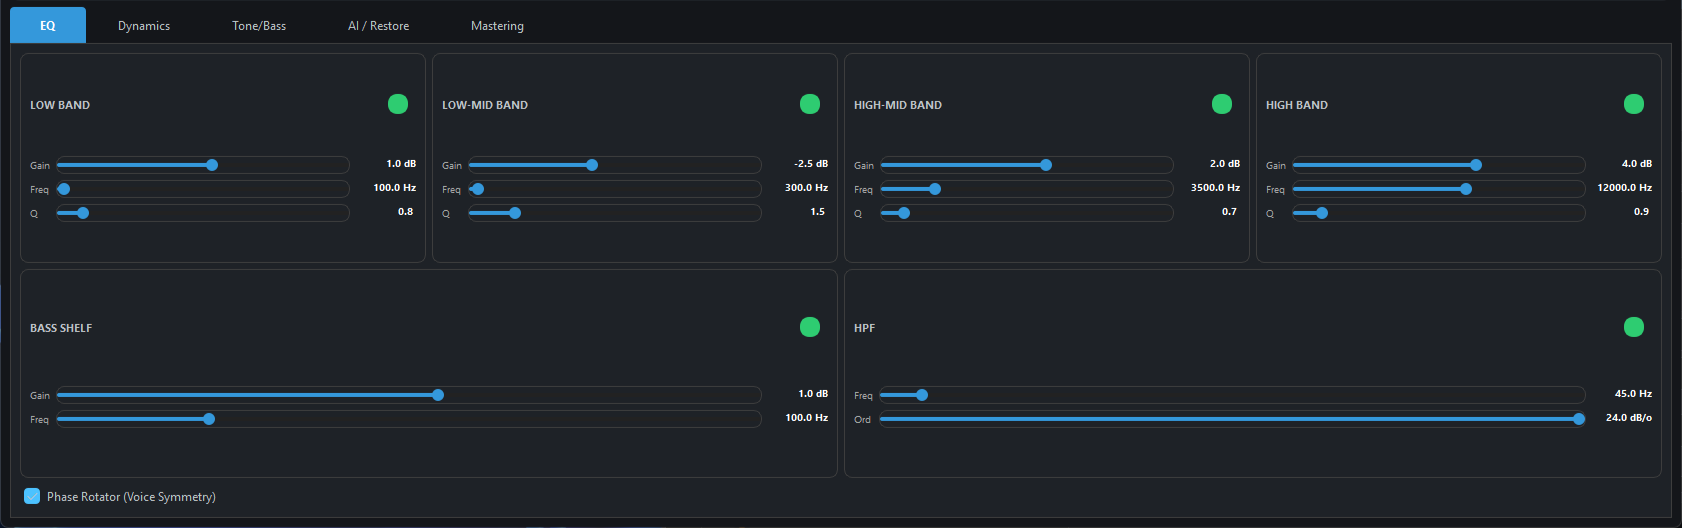Click the HIGH-MID BAND heading
The height and width of the screenshot is (528, 1682).
898,105
